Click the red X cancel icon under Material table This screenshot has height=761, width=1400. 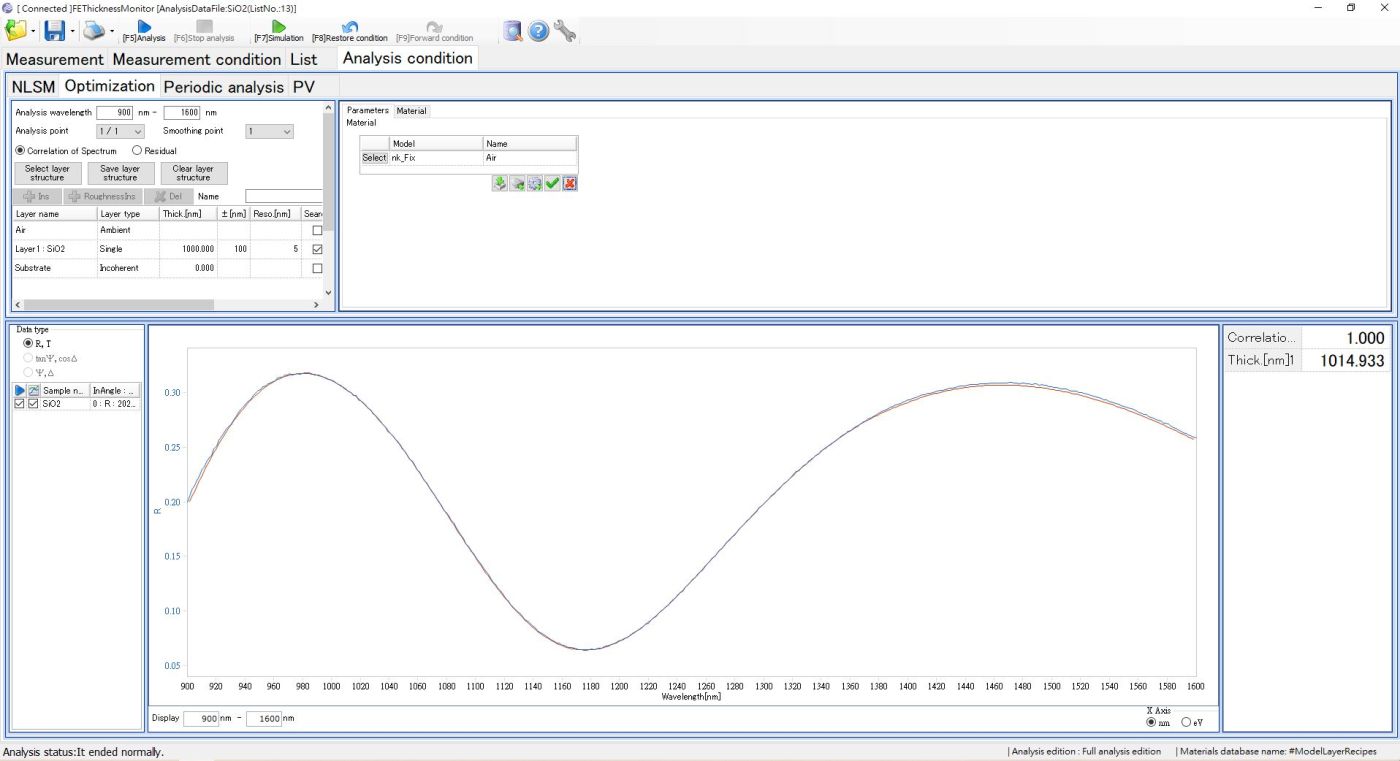[570, 183]
